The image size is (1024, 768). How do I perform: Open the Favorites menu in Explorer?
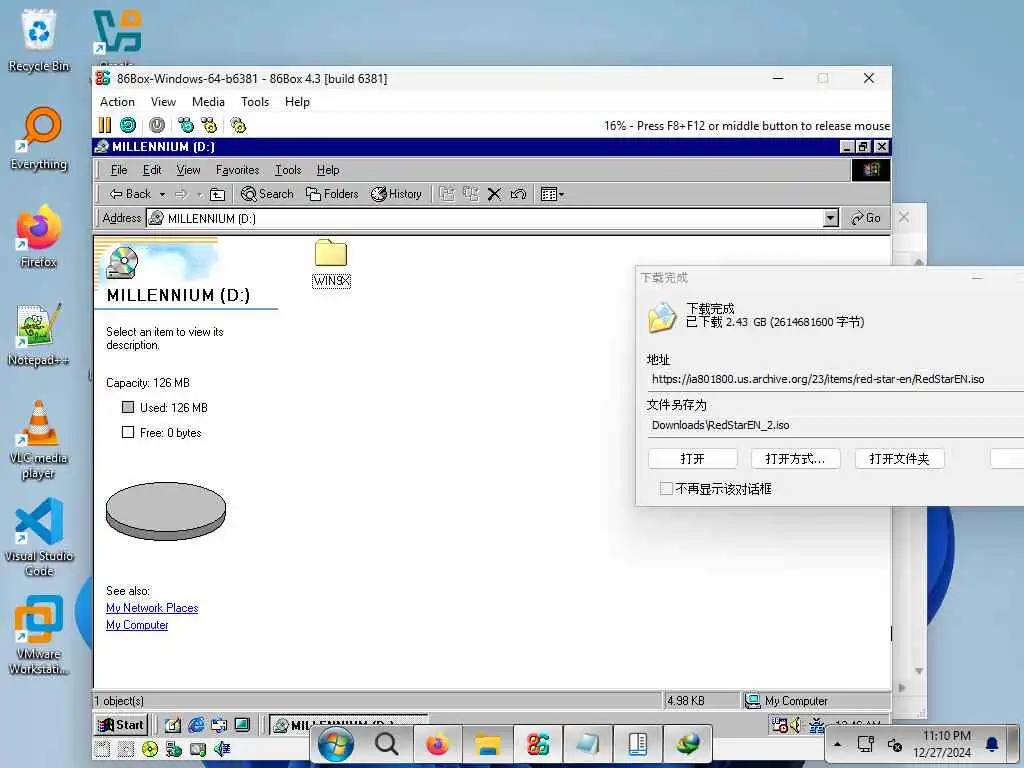[x=237, y=170]
